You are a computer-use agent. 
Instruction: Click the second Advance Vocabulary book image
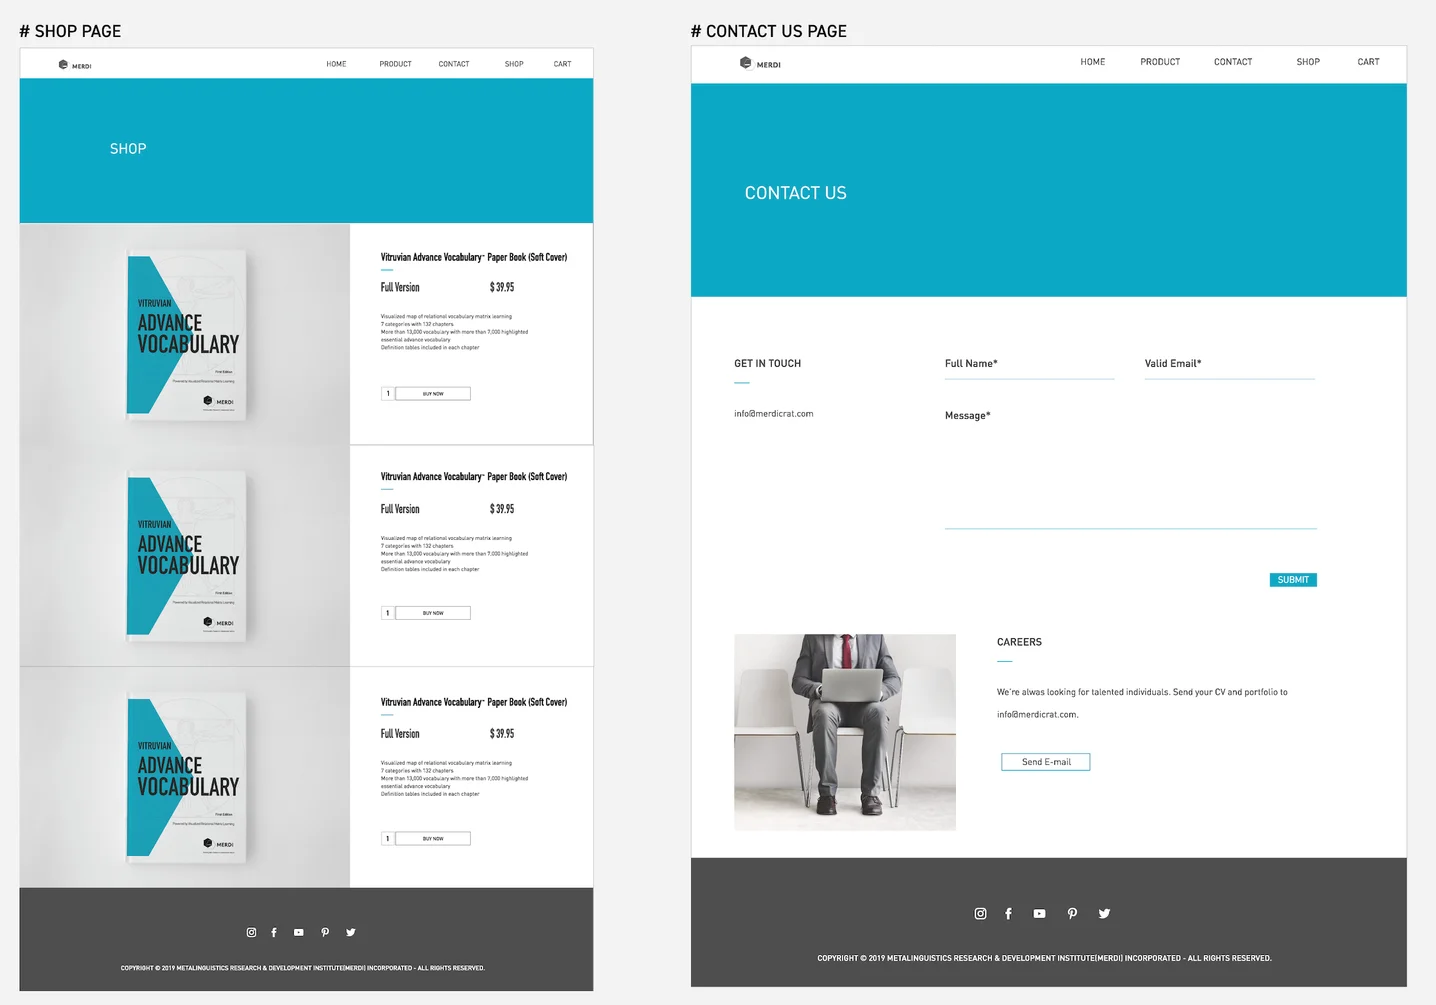[x=186, y=556]
